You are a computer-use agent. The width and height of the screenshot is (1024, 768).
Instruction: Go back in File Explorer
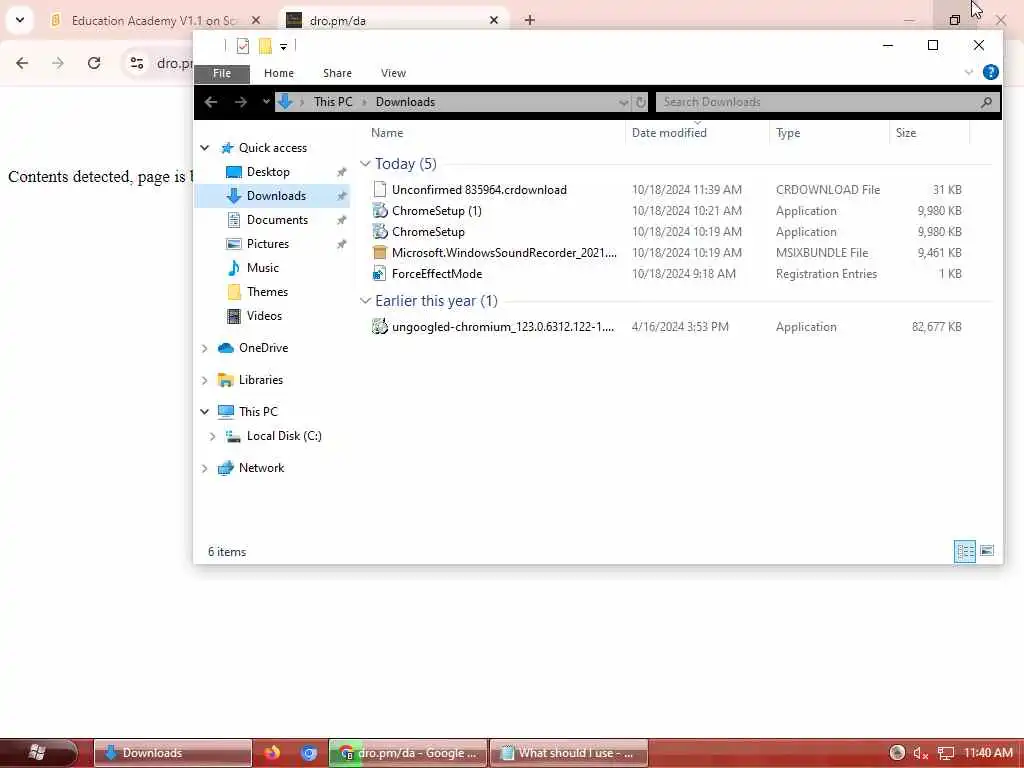pos(211,102)
